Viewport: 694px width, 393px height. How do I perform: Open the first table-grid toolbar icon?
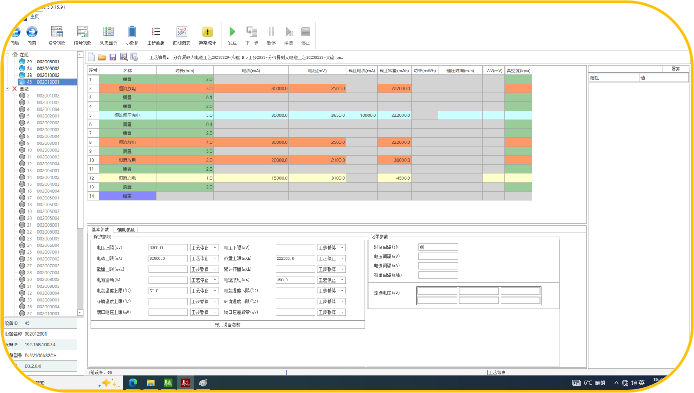click(57, 32)
